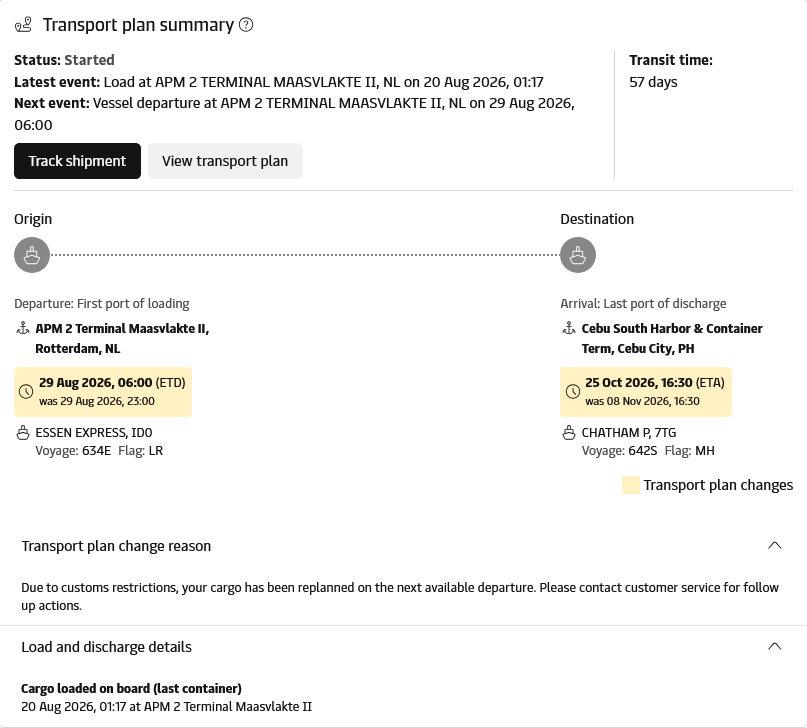Collapse the Load and discharge details chevron

click(775, 646)
